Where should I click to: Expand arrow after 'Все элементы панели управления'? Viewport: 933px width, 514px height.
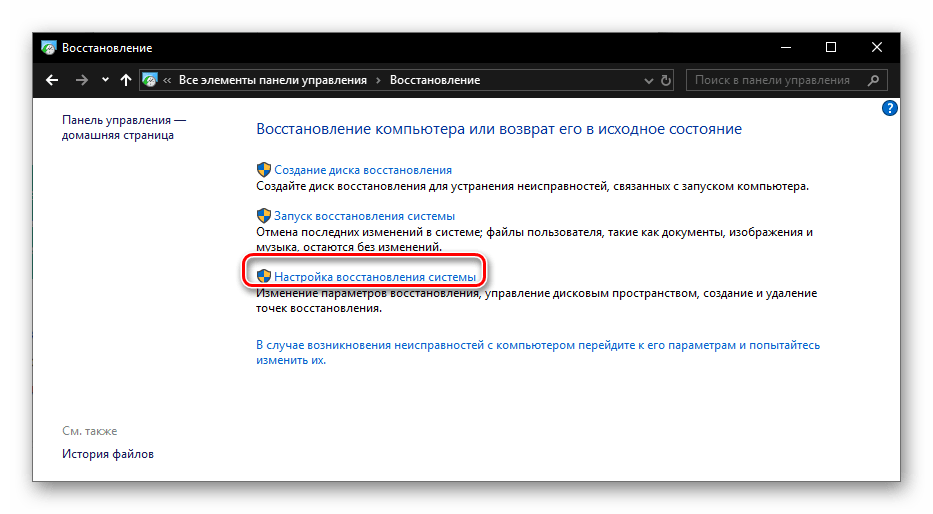pos(378,80)
